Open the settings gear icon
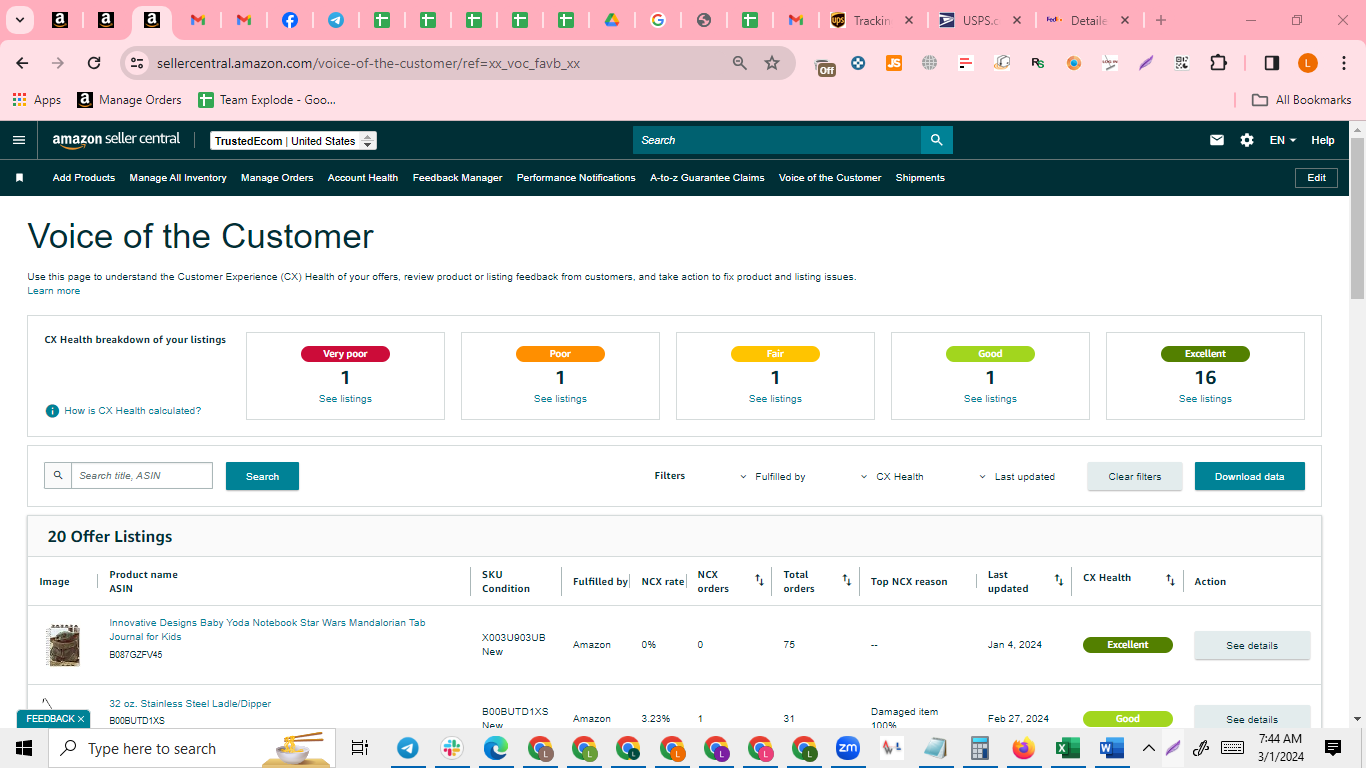1366x768 pixels. [x=1247, y=140]
